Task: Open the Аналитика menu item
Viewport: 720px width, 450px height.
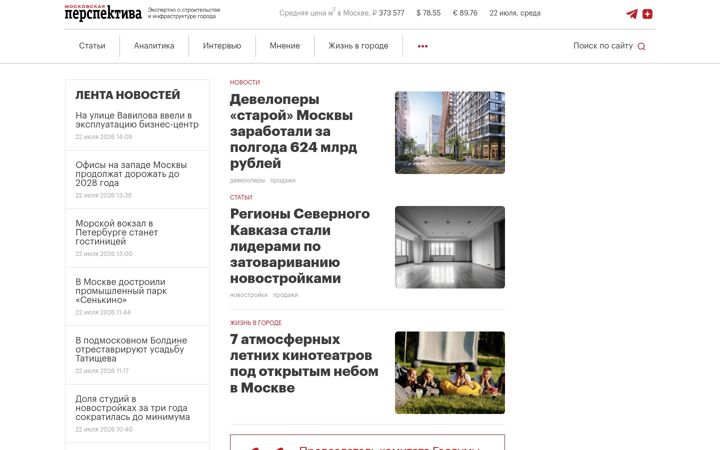Action: point(154,45)
